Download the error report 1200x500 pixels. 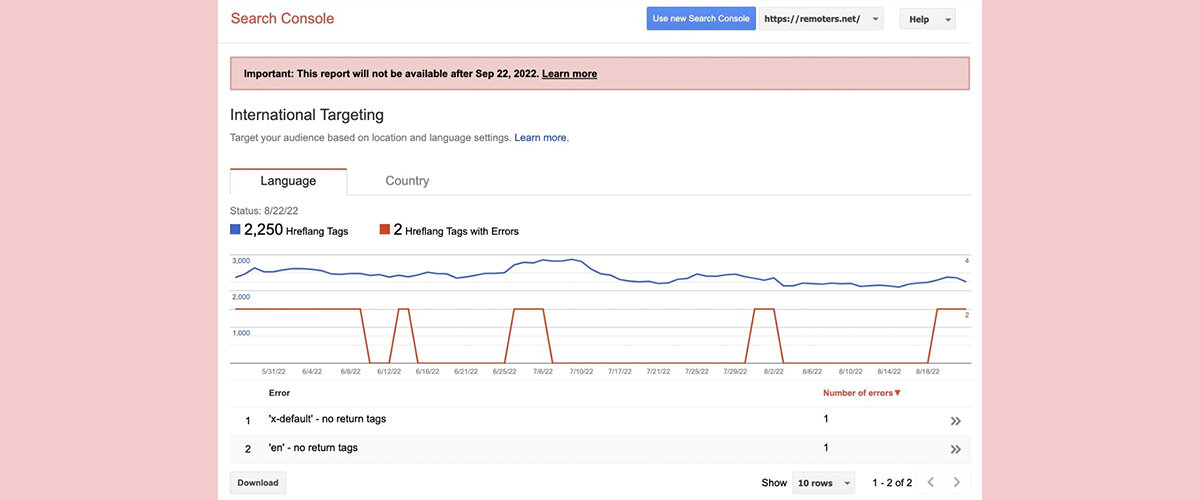[258, 483]
